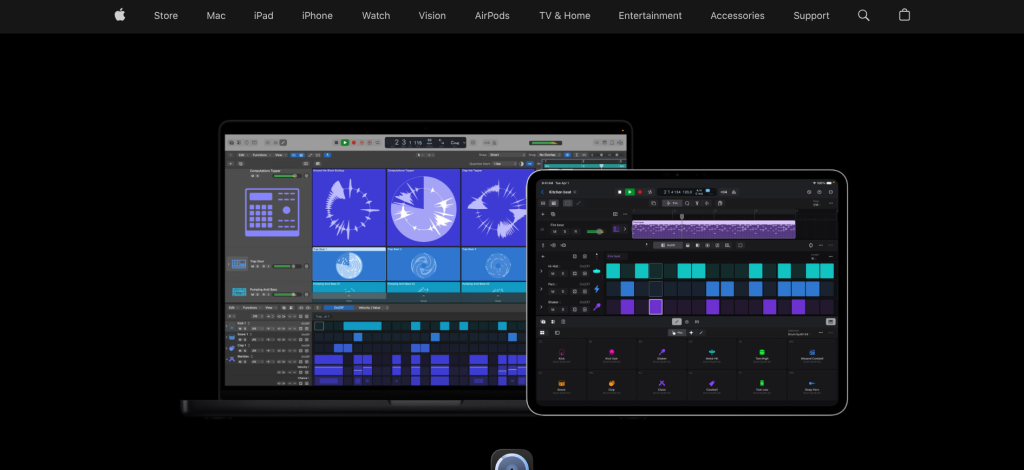This screenshot has height=470, width=1024.
Task: Go to the Support link
Action: [811, 15]
